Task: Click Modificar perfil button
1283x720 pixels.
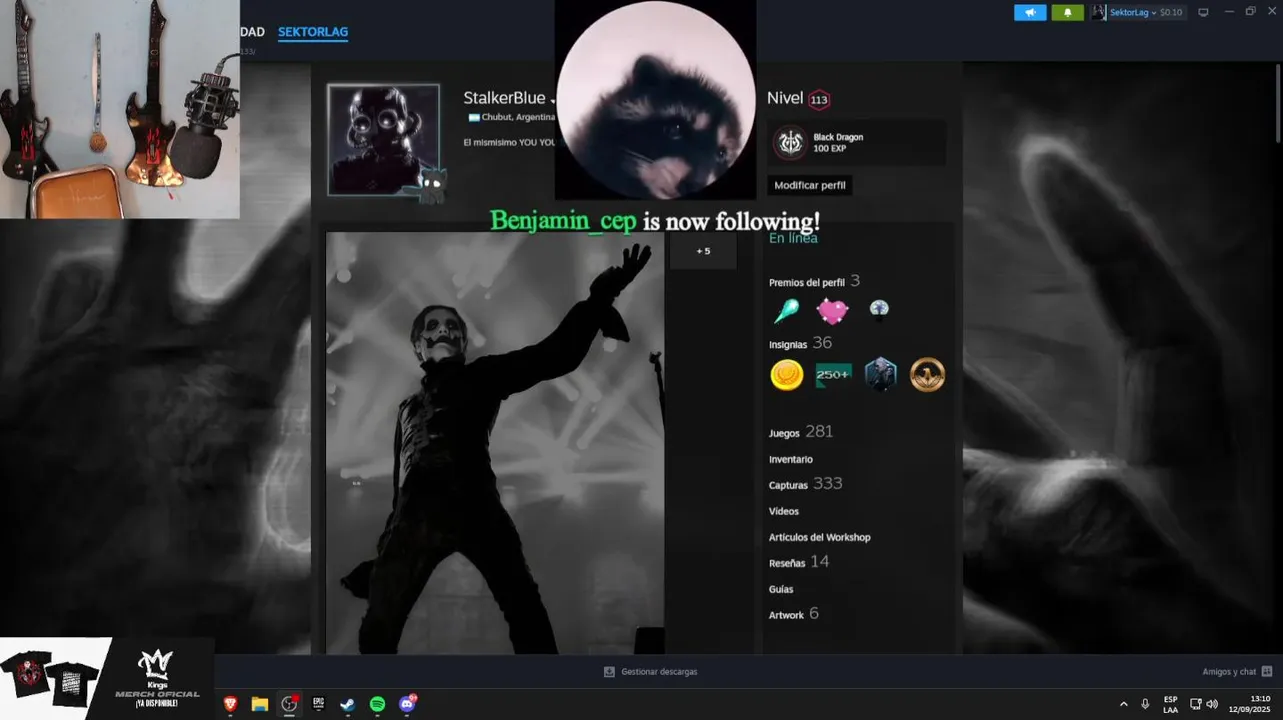Action: (x=810, y=185)
